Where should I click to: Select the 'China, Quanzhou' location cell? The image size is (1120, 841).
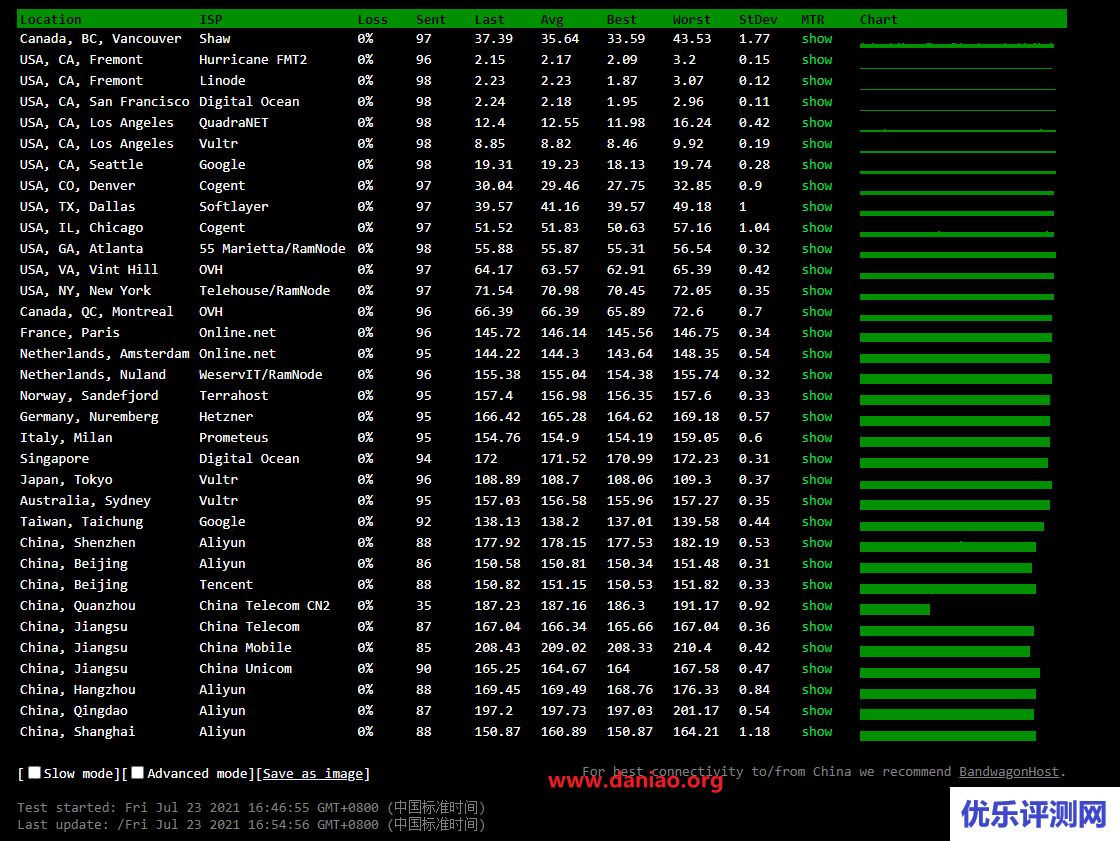point(77,605)
